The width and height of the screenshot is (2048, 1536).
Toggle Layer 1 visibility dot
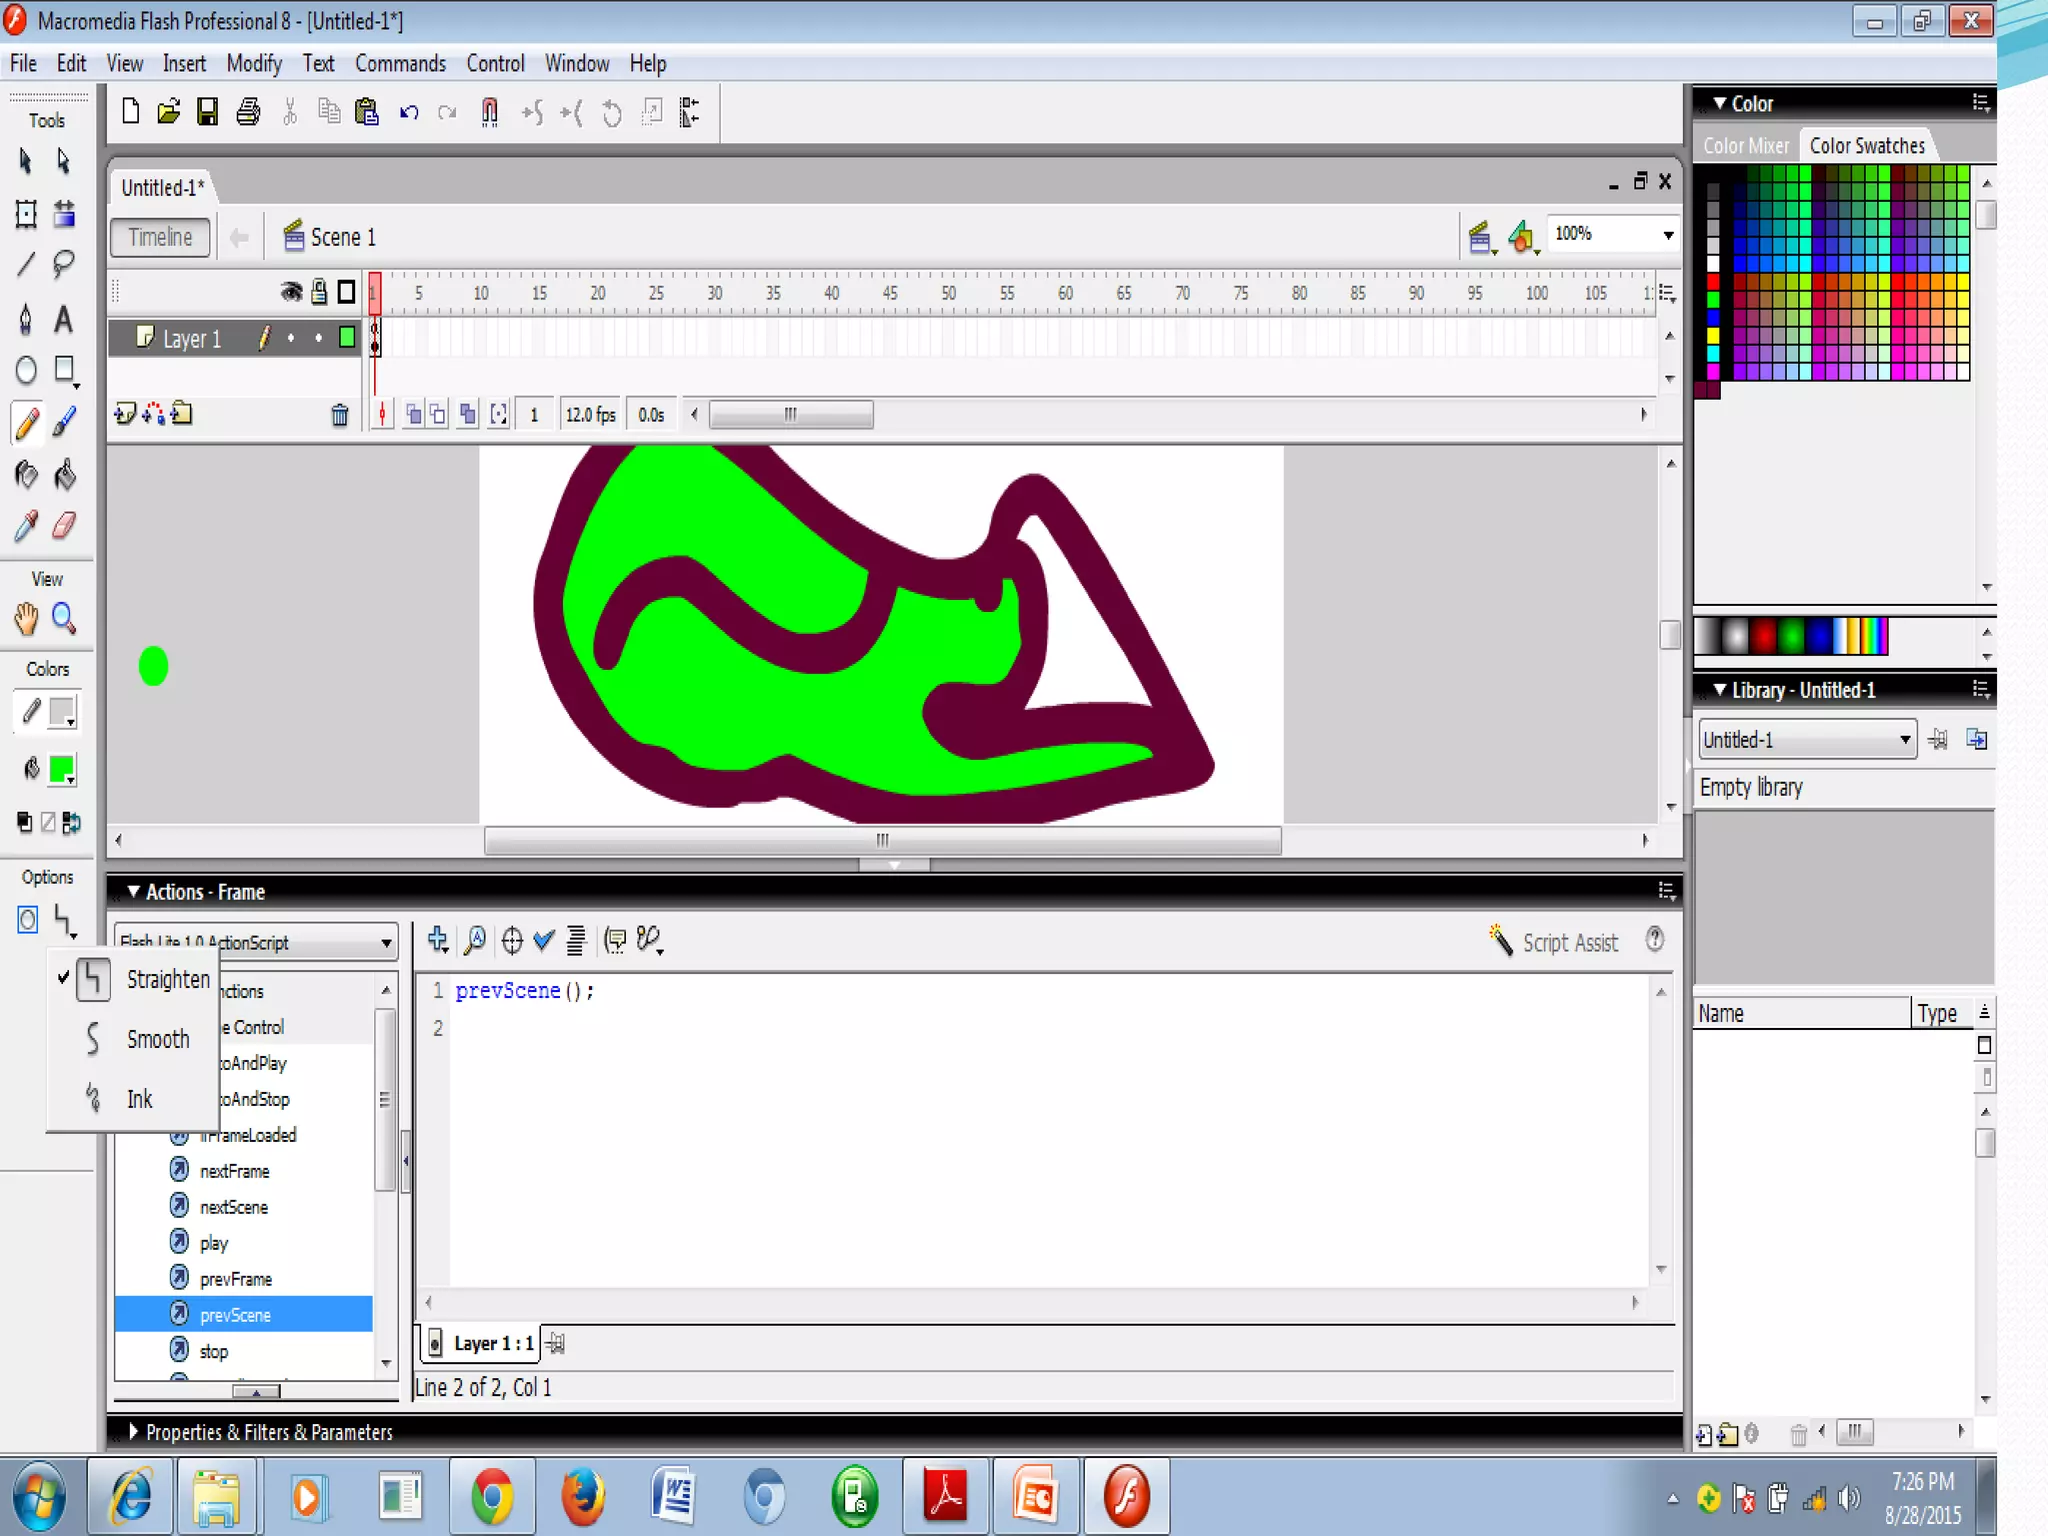(291, 338)
